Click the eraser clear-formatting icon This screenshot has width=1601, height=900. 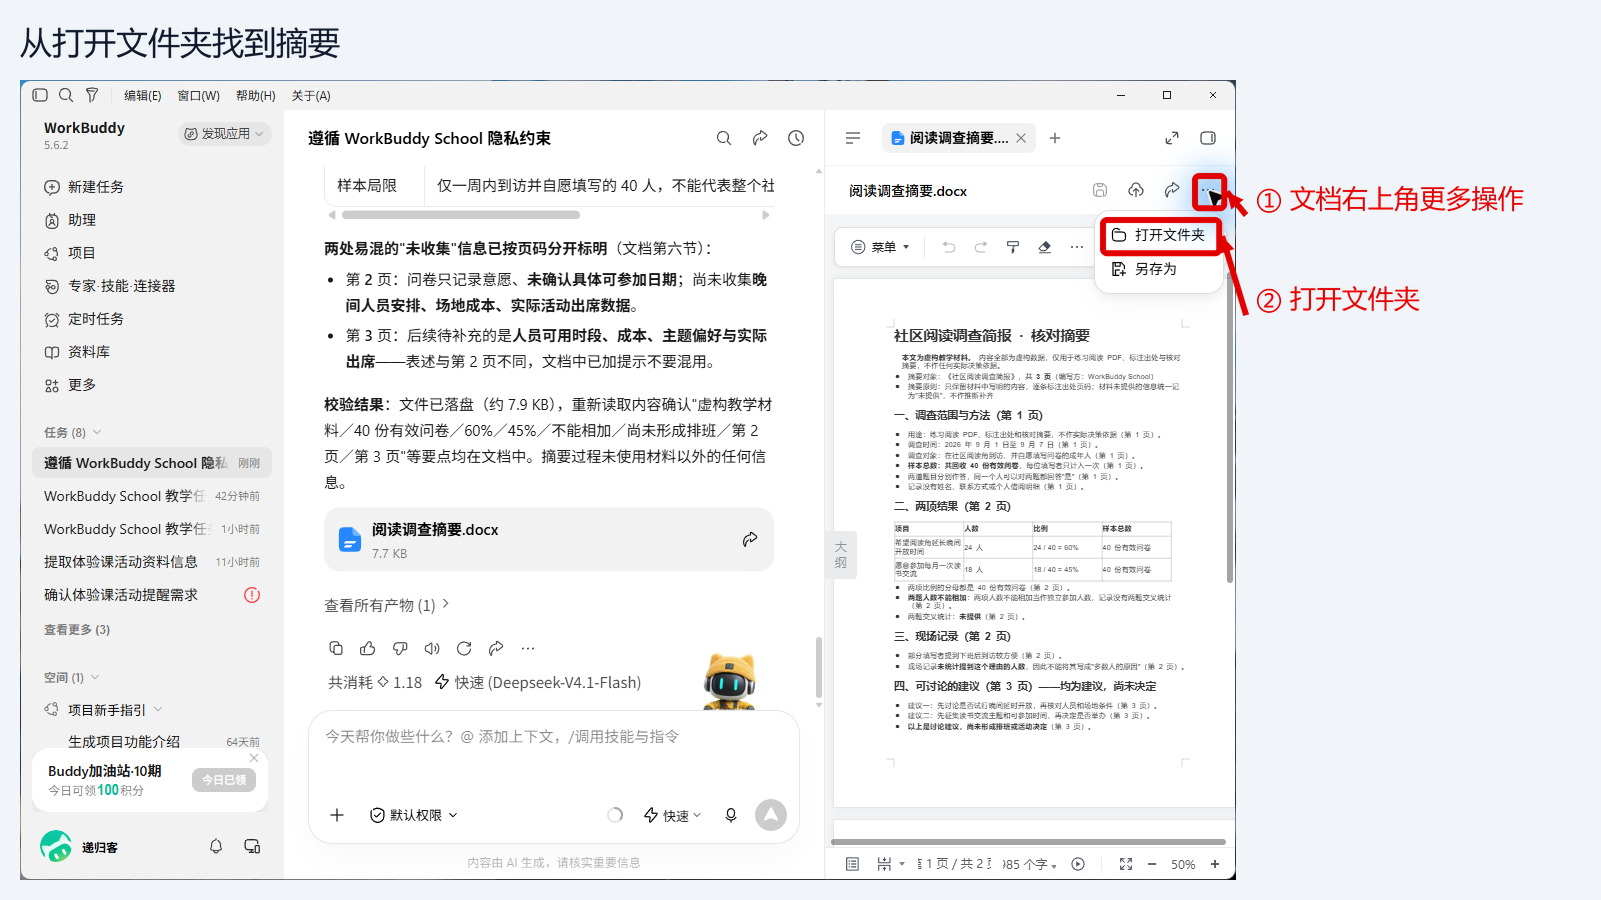coord(1045,247)
